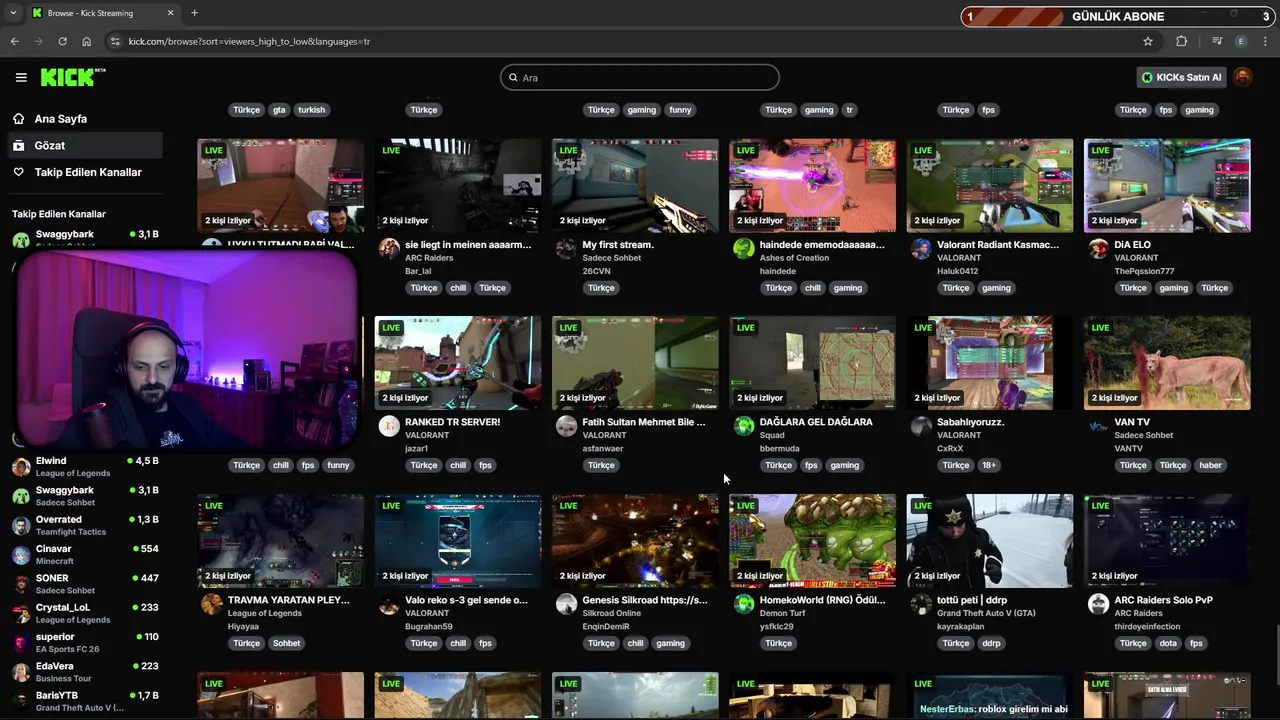This screenshot has height=720, width=1280.
Task: Open the VAN TV stream thumbnail
Action: point(1167,363)
